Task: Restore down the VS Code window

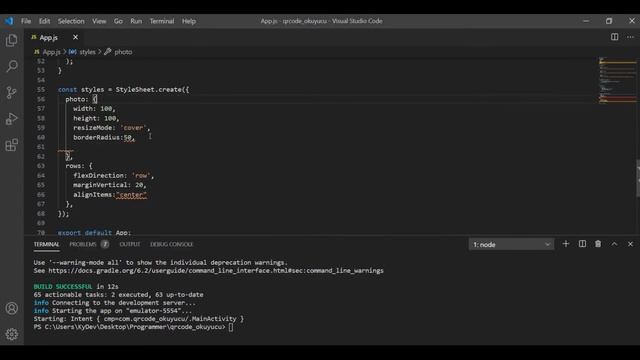Action: pos(609,21)
